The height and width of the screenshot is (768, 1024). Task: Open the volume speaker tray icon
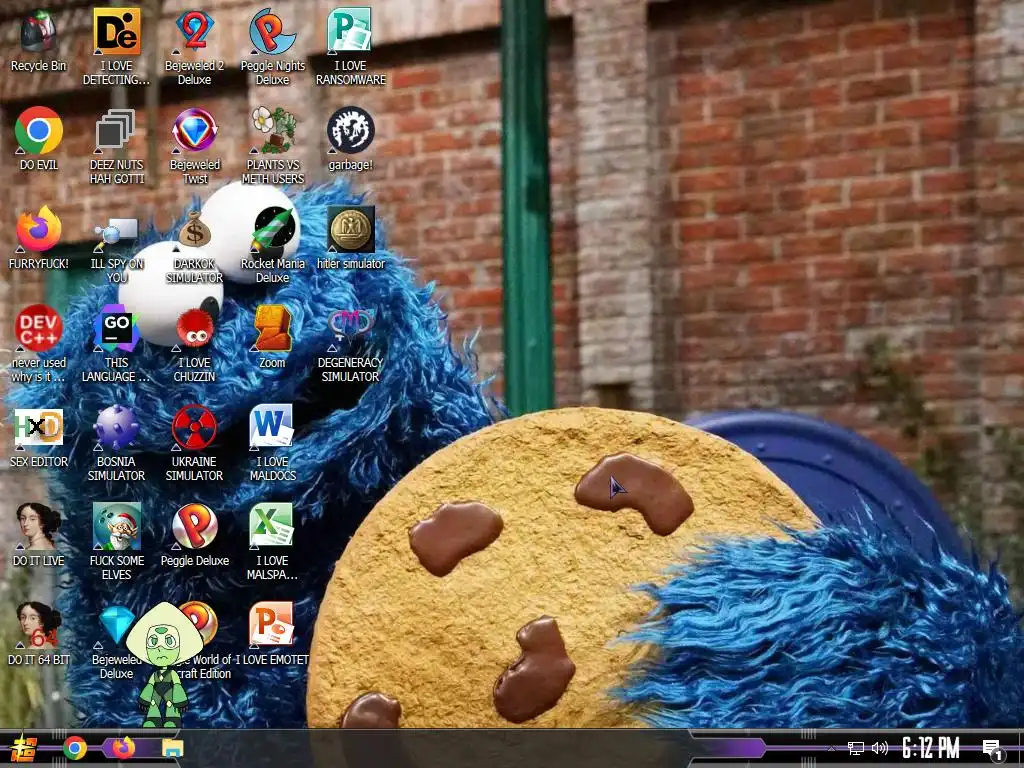[x=880, y=748]
